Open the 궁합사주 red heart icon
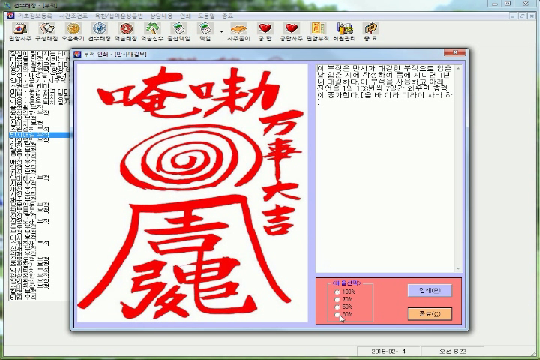The width and height of the screenshot is (540, 360). 291,29
